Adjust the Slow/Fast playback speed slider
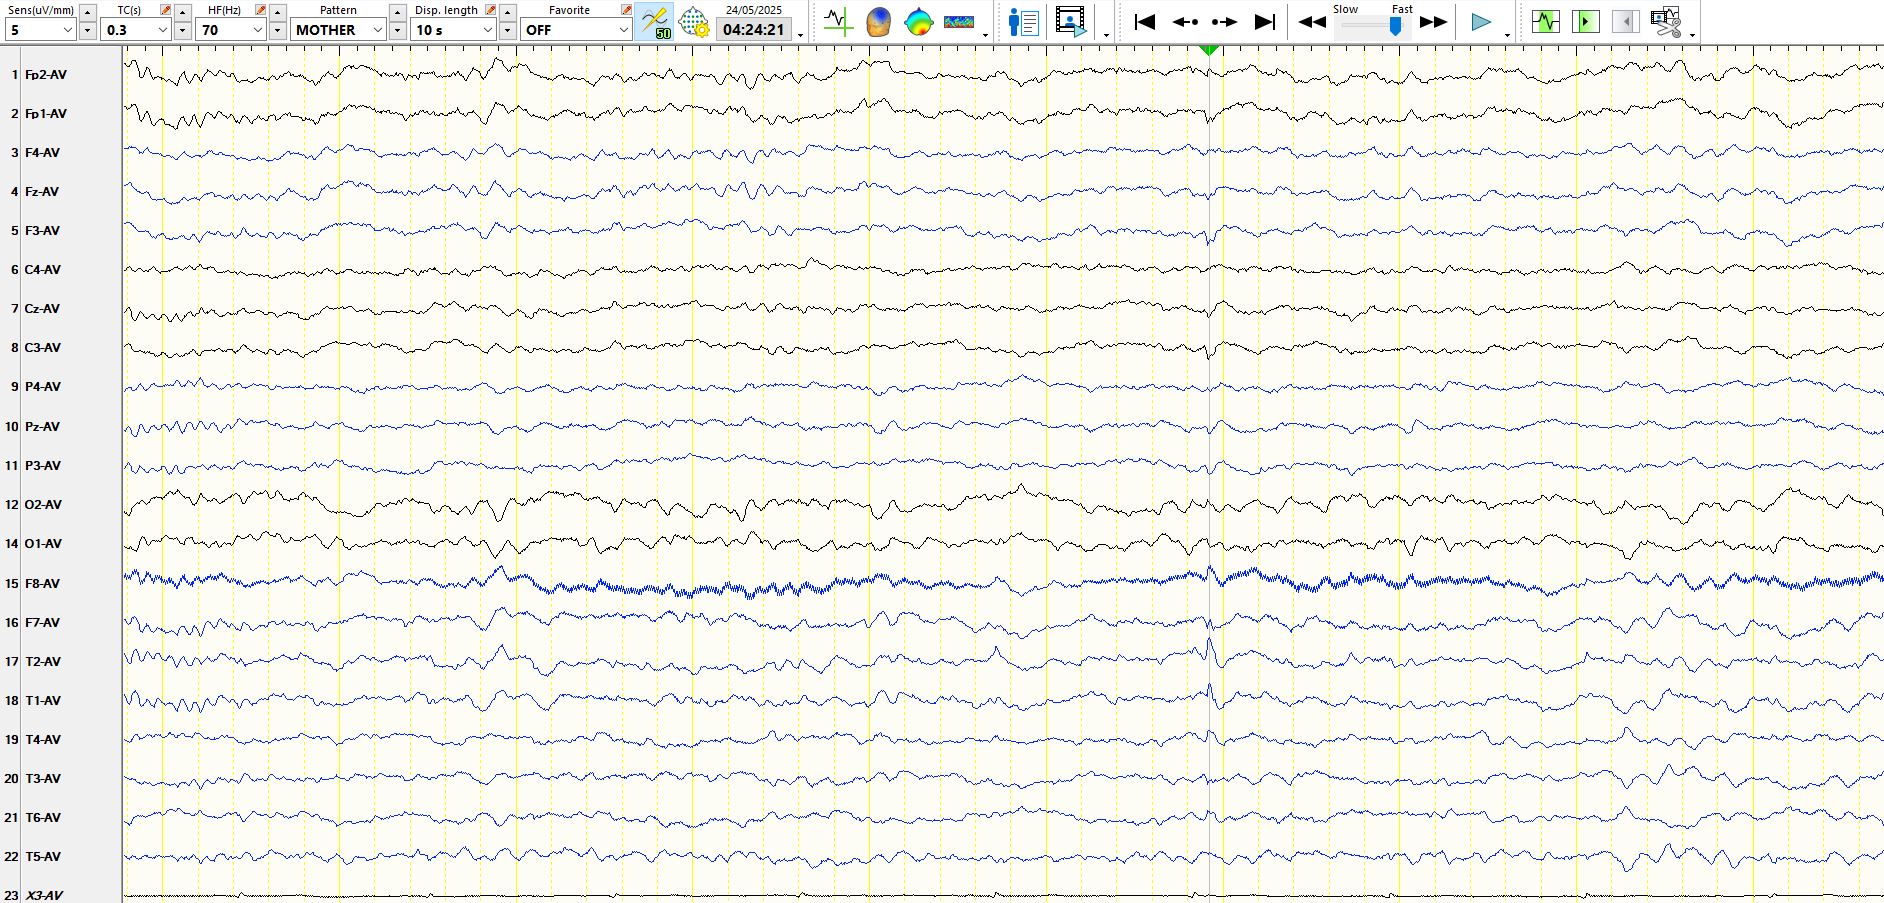 [1395, 27]
